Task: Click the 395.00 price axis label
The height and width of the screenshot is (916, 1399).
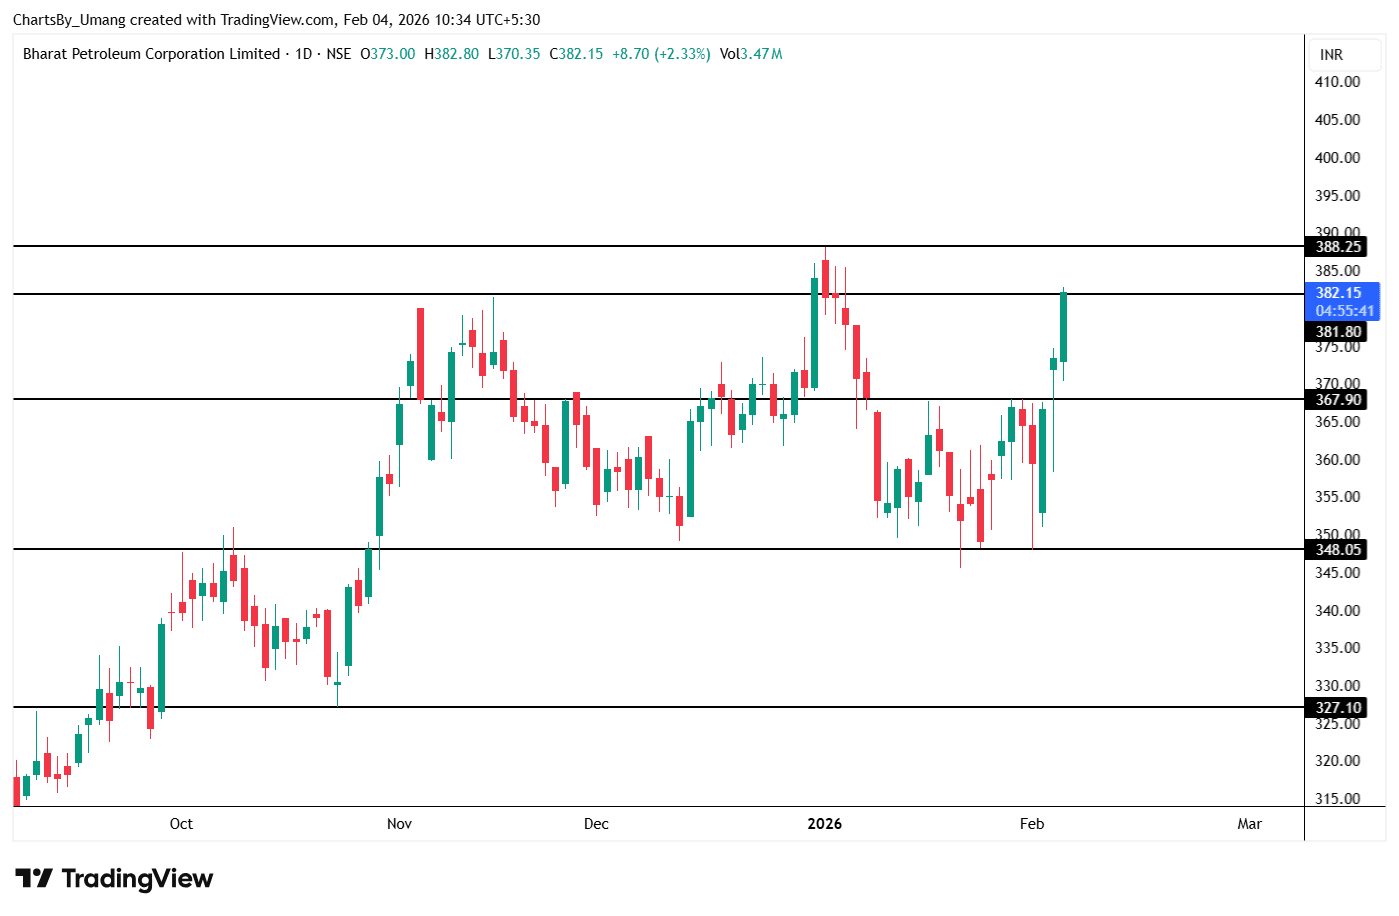Action: pos(1337,196)
